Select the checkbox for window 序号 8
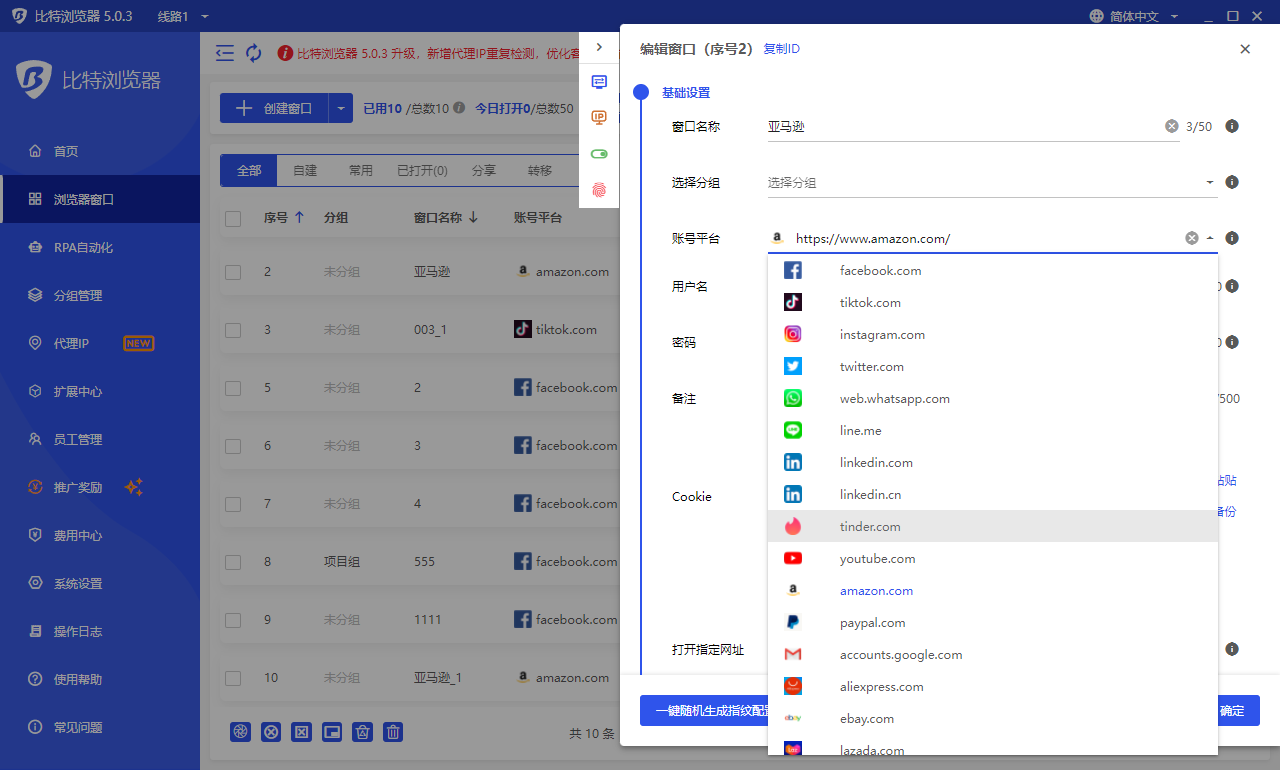 [x=233, y=561]
